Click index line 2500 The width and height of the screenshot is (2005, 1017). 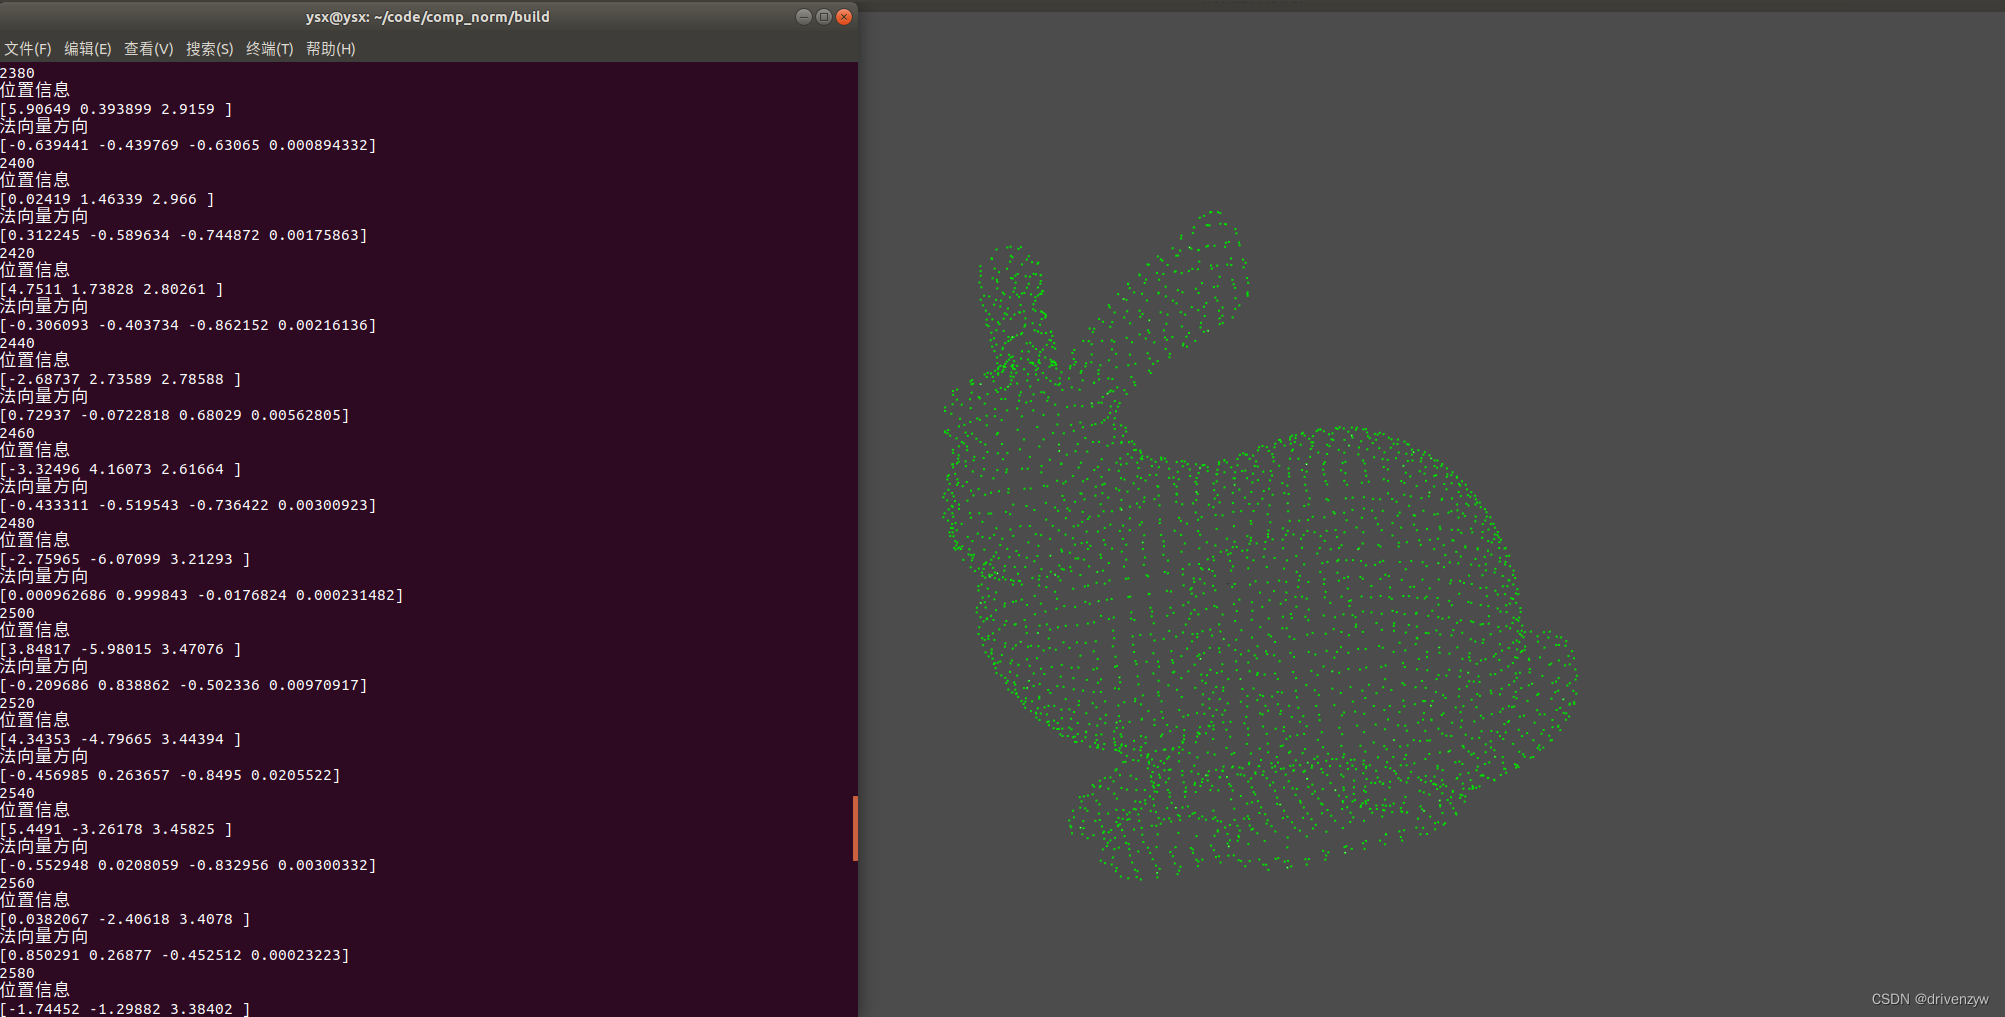(17, 613)
